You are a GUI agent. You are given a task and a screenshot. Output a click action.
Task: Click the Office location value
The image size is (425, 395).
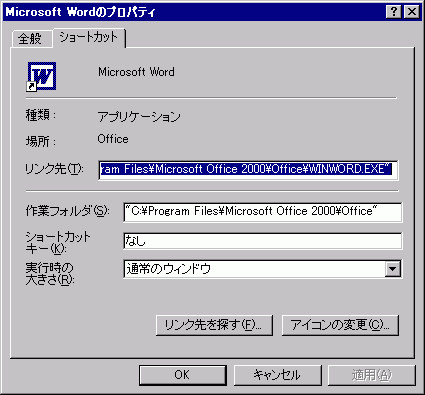(x=113, y=139)
